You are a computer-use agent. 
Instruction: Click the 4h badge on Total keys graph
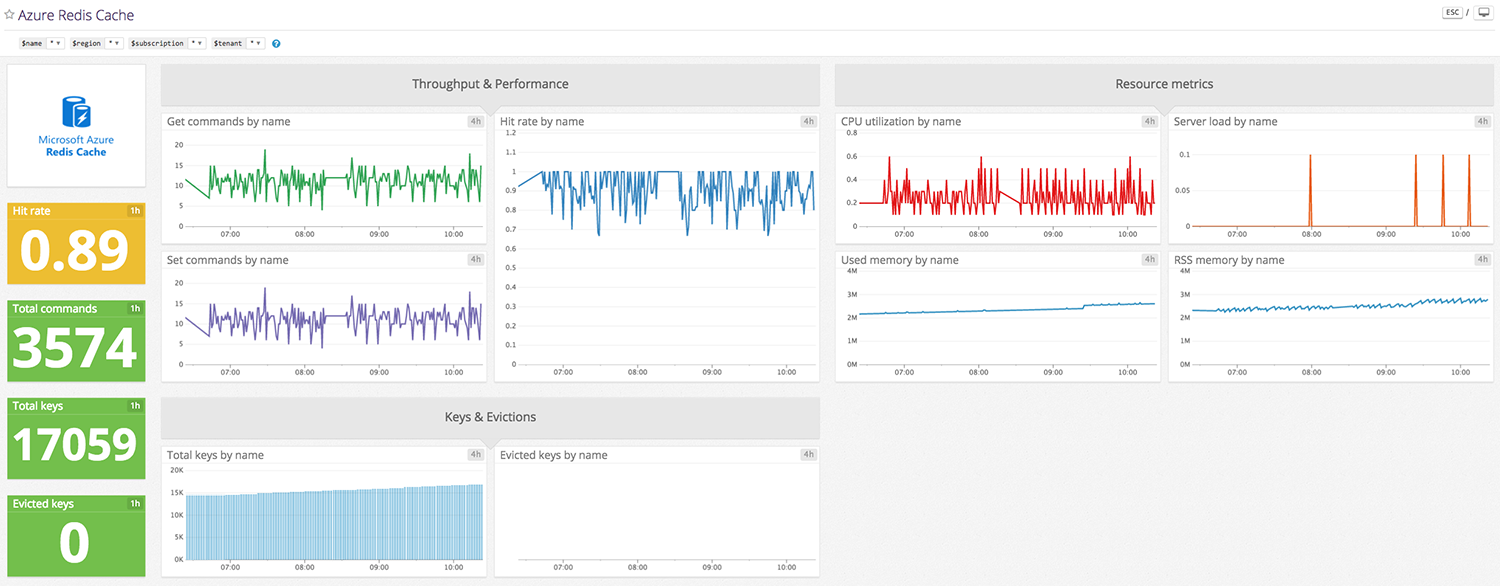click(x=475, y=454)
